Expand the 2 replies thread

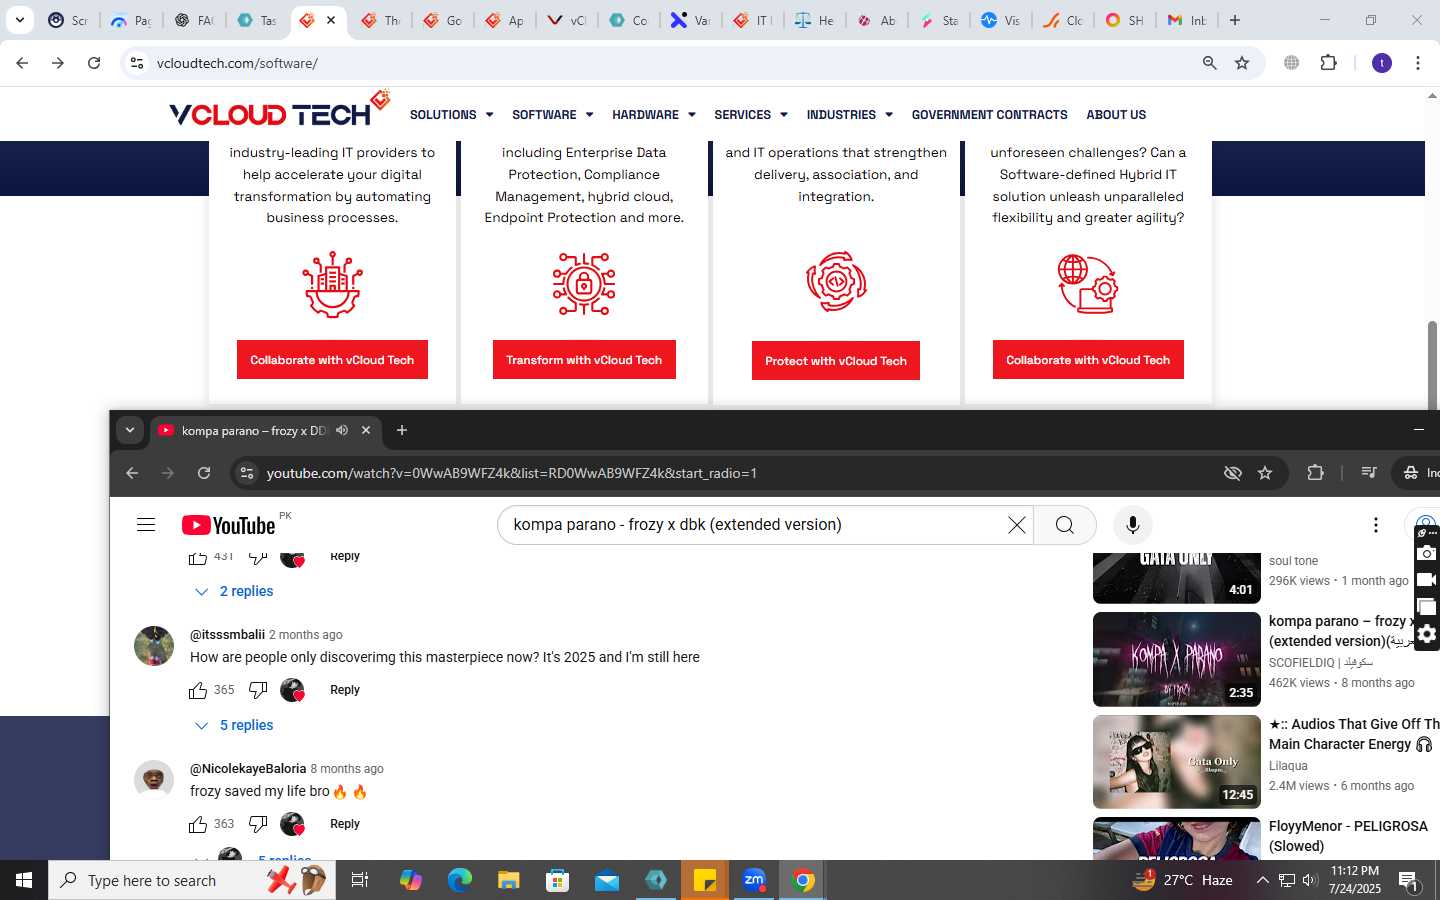coord(234,592)
